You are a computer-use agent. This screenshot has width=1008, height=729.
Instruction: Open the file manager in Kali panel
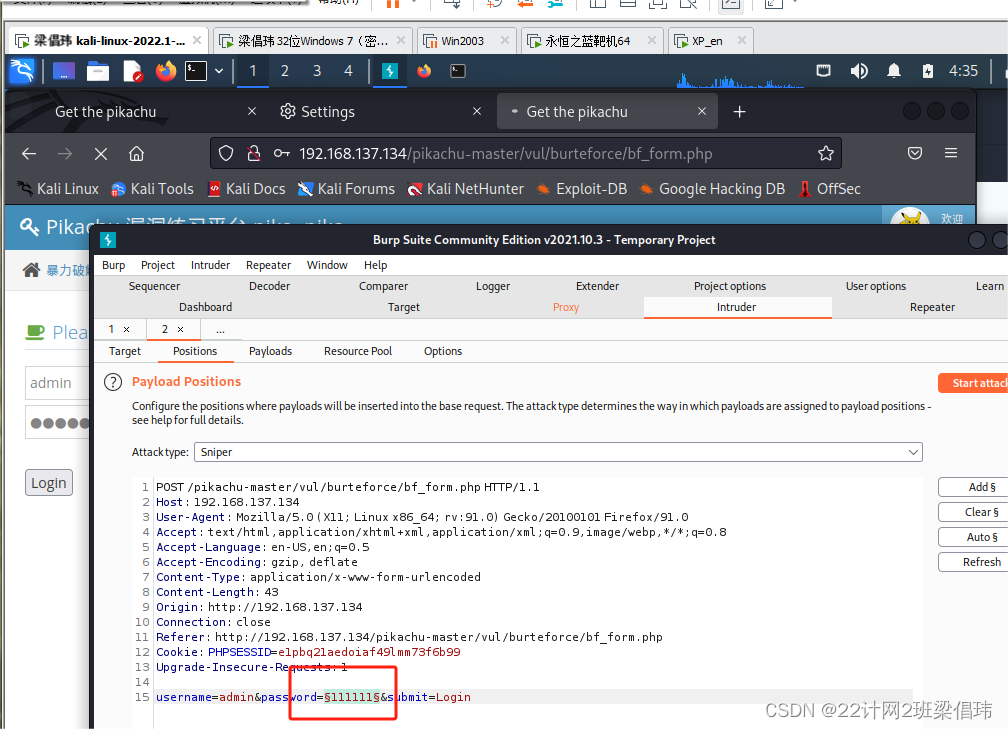[98, 71]
